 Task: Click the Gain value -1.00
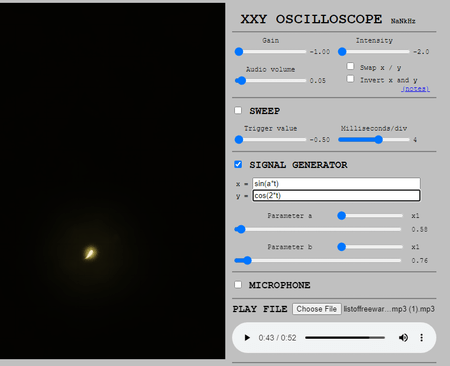(x=320, y=52)
